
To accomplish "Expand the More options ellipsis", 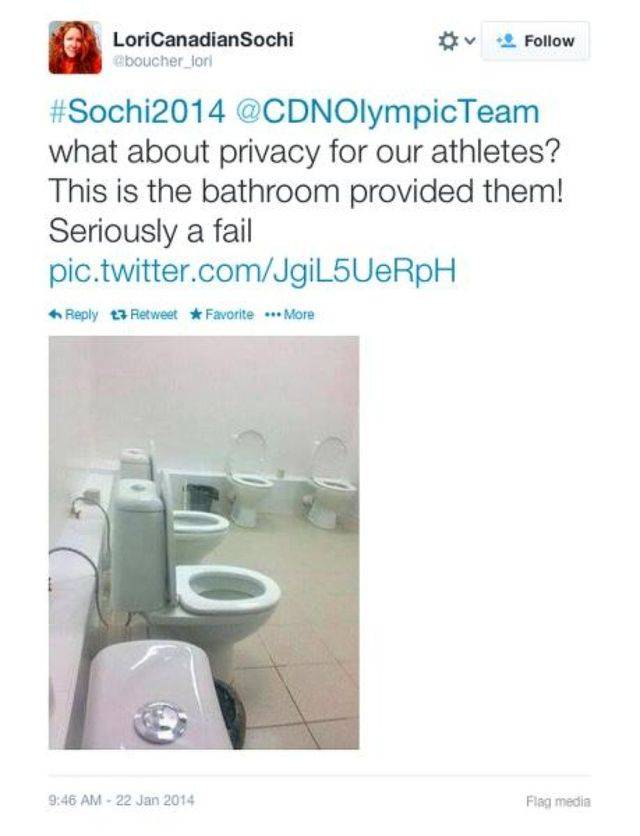I will point(290,314).
